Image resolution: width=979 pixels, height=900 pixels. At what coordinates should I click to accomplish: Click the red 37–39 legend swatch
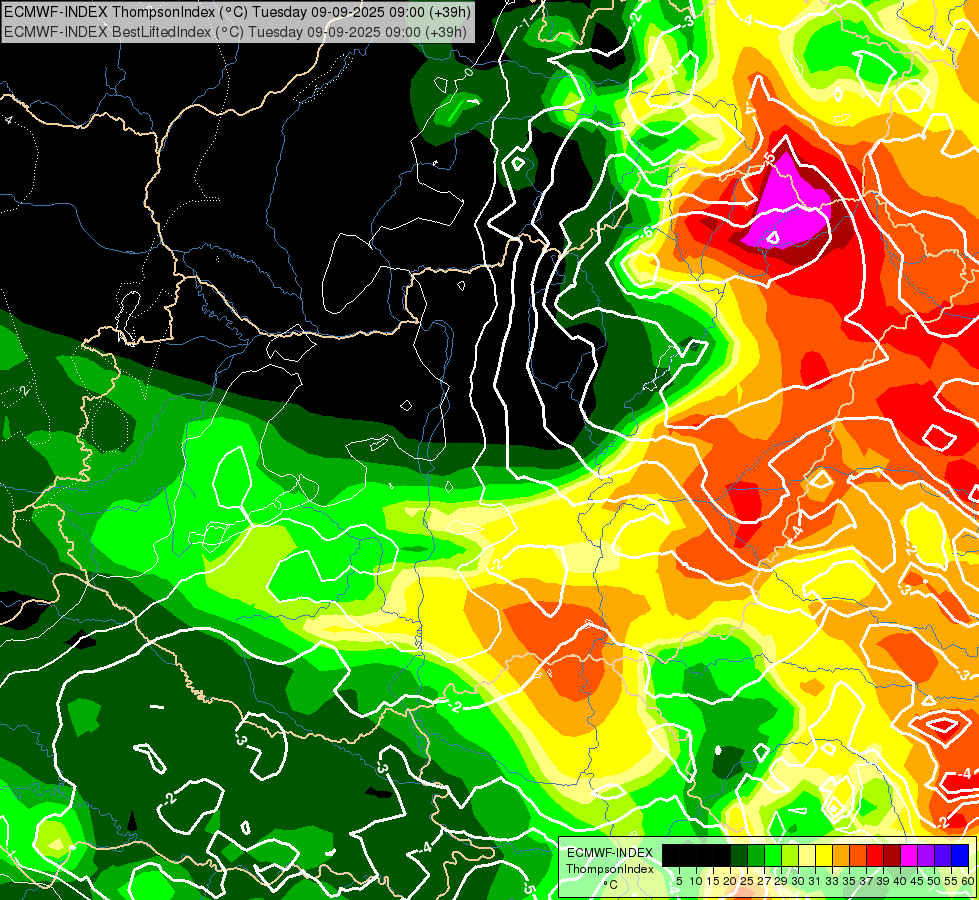[875, 855]
